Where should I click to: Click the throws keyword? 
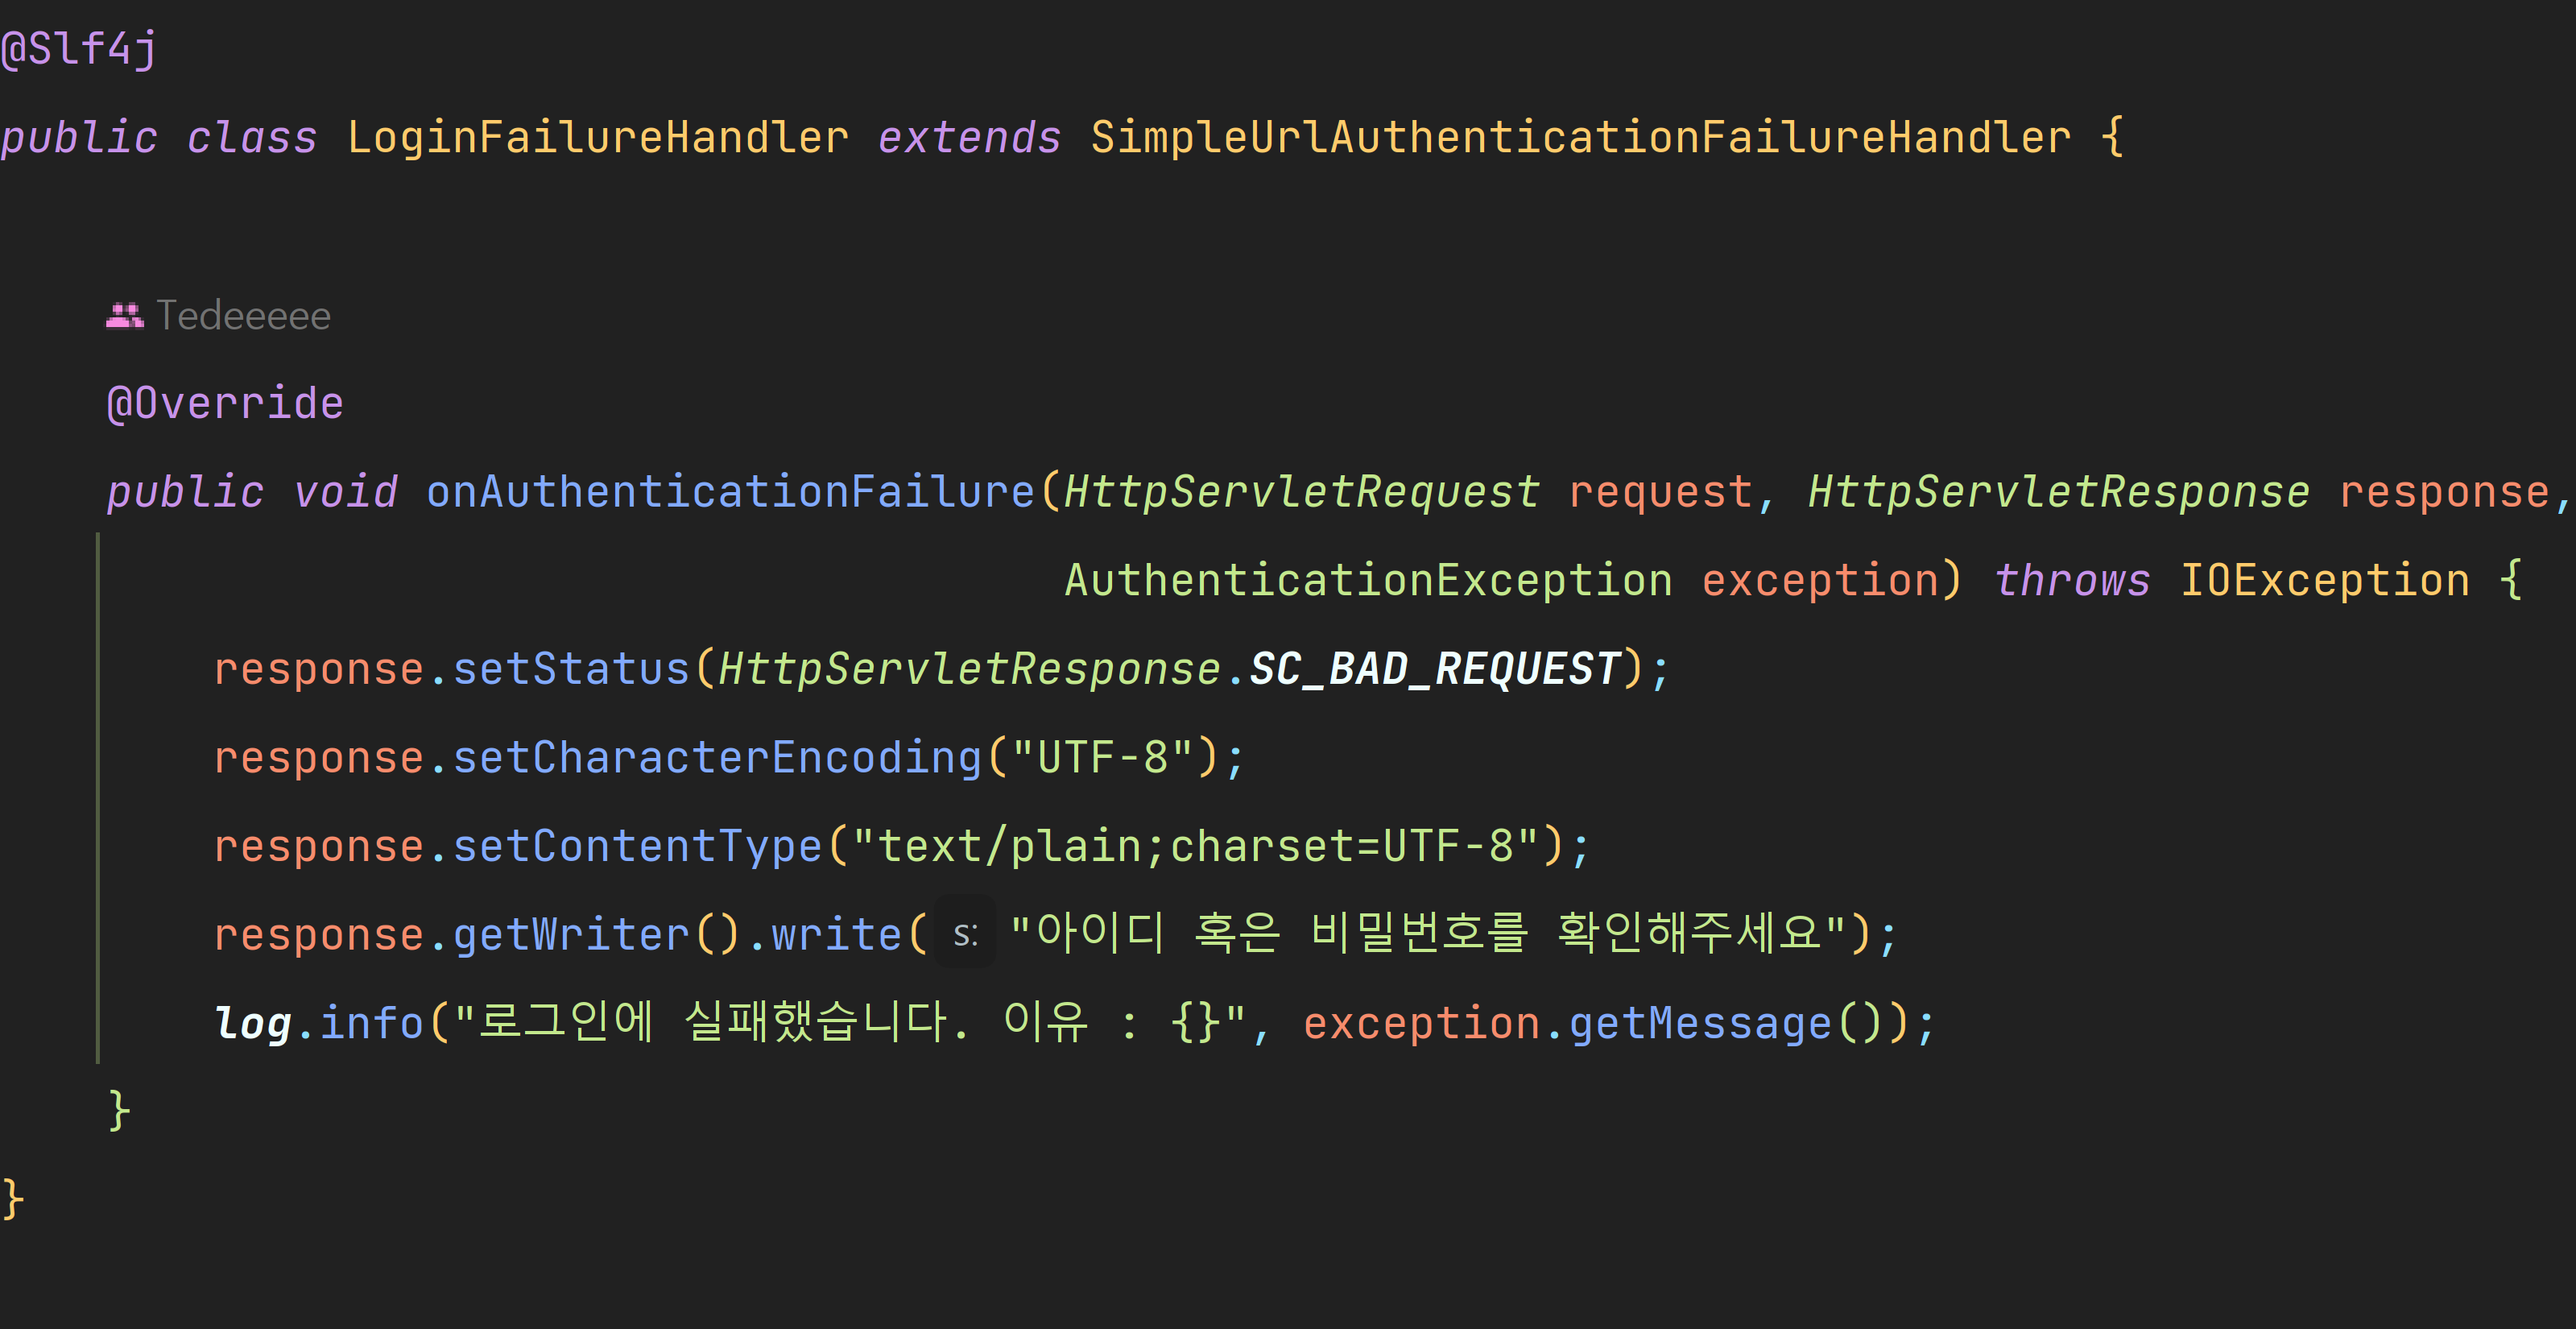point(2072,581)
